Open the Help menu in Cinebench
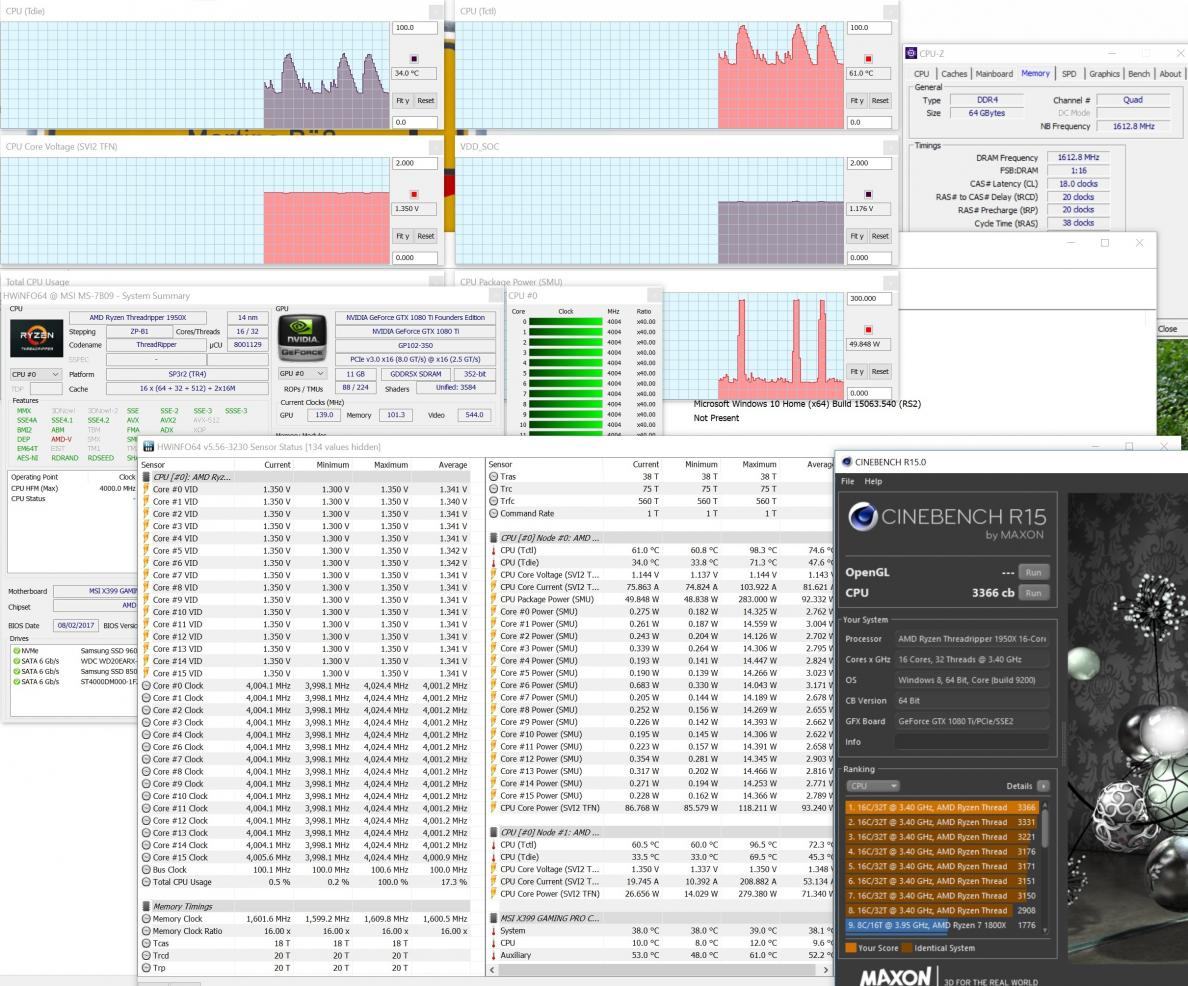 click(874, 481)
